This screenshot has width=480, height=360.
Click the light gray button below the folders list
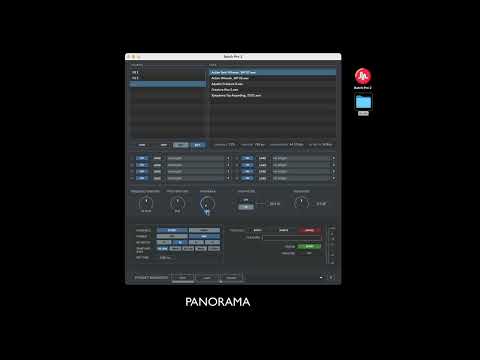[181, 145]
